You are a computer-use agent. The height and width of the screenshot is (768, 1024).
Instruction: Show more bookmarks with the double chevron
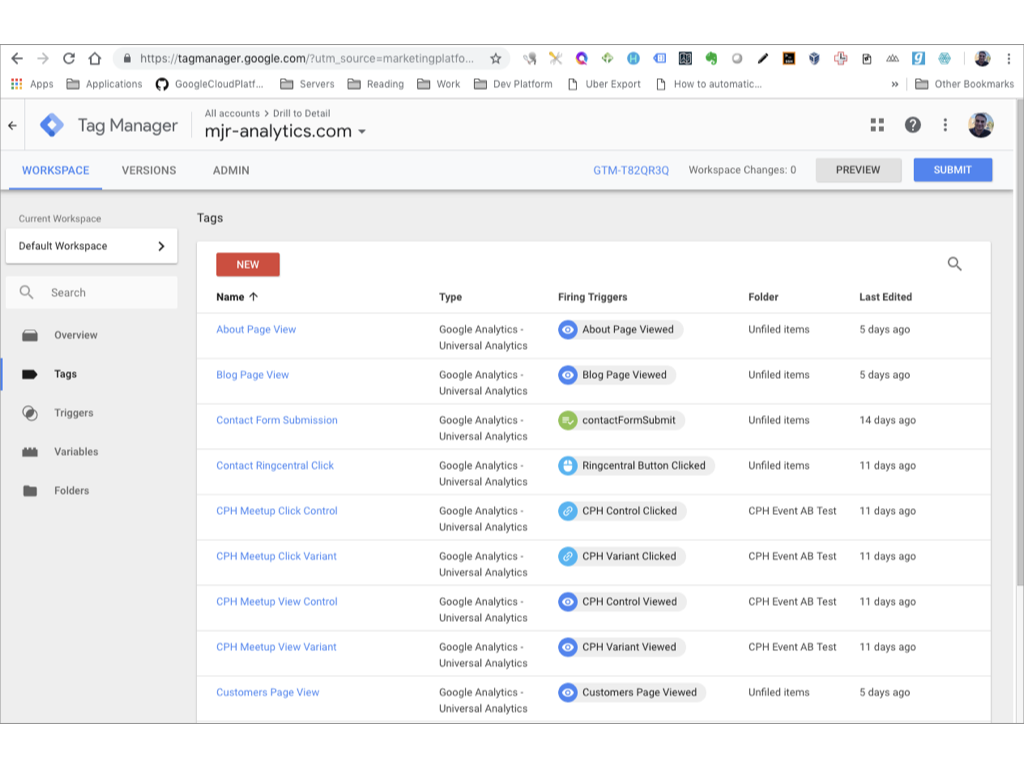click(x=895, y=84)
